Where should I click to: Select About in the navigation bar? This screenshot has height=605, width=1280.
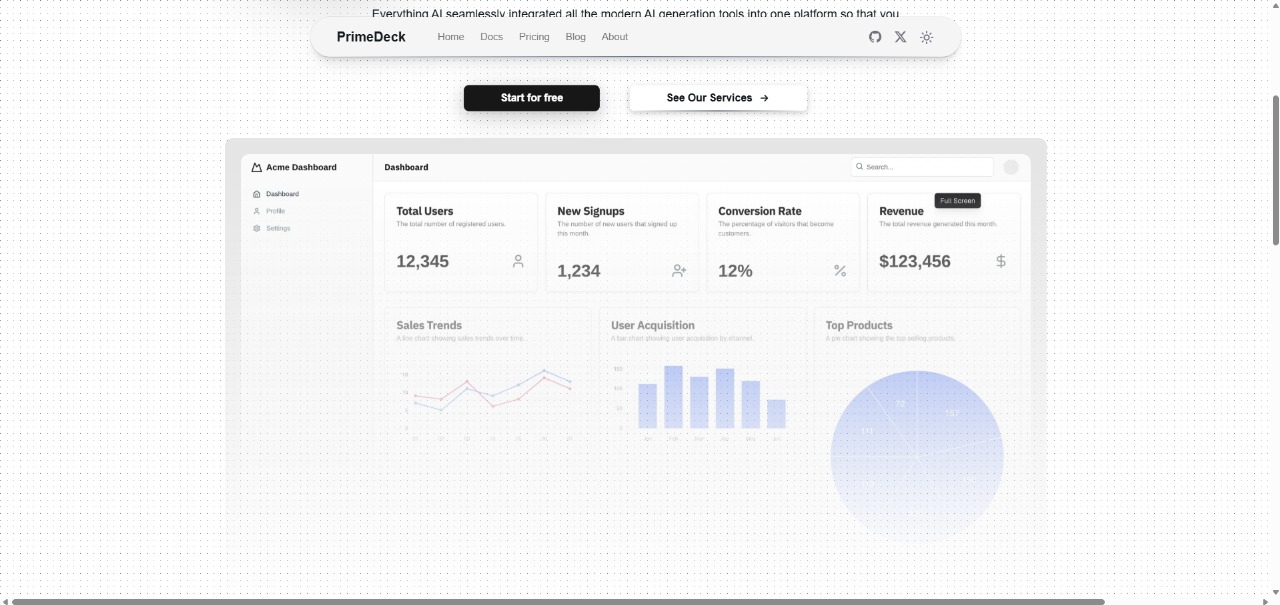(615, 37)
